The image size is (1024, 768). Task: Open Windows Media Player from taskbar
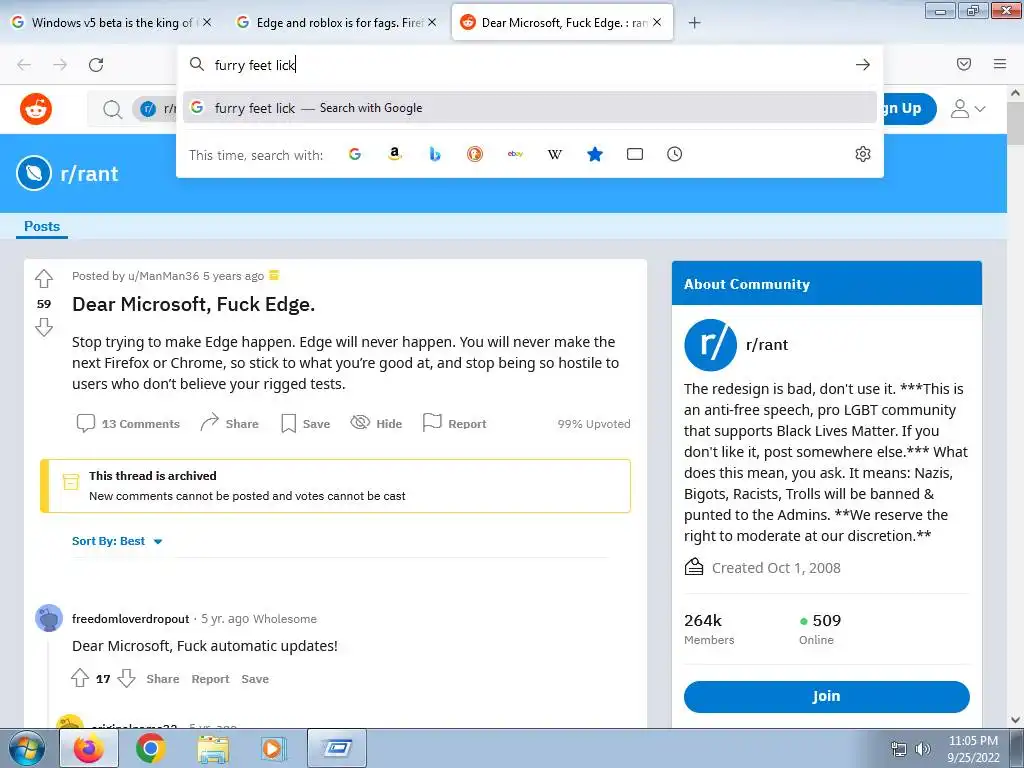click(273, 748)
